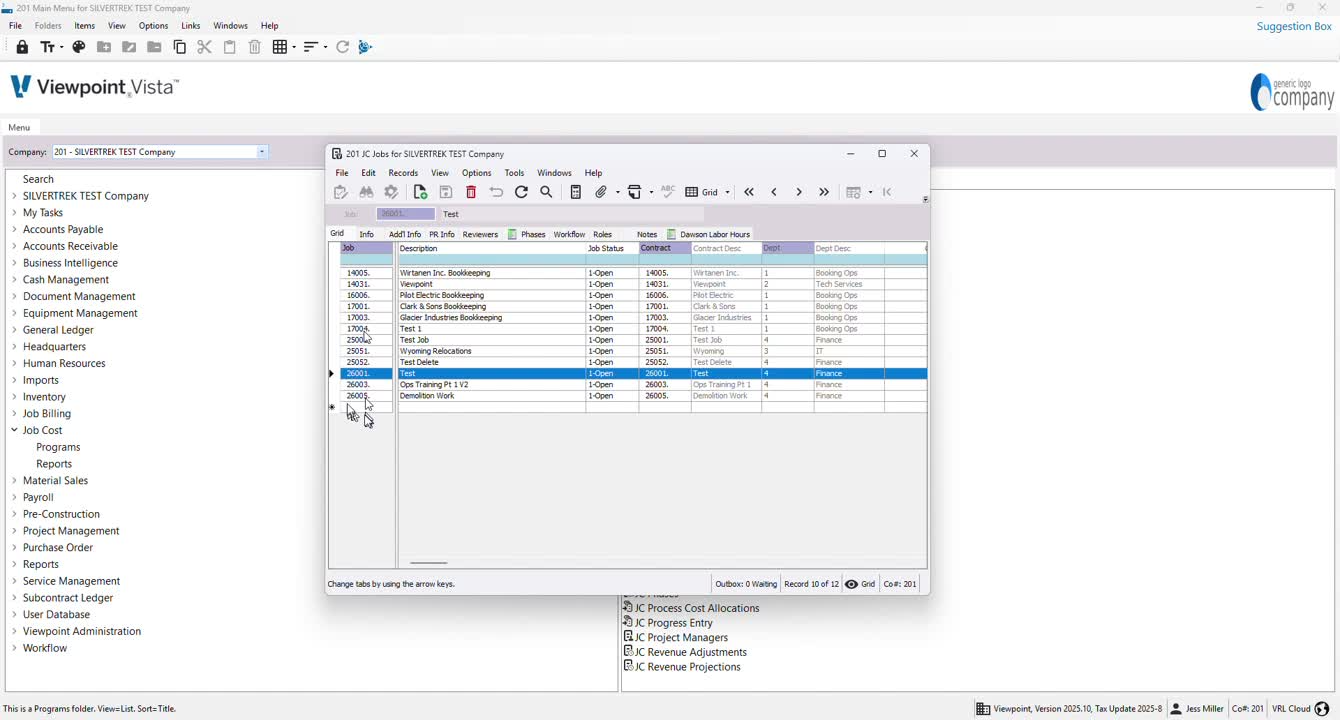The width and height of the screenshot is (1340, 720).
Task: Open the calculator icon in JC Jobs
Action: (x=576, y=192)
